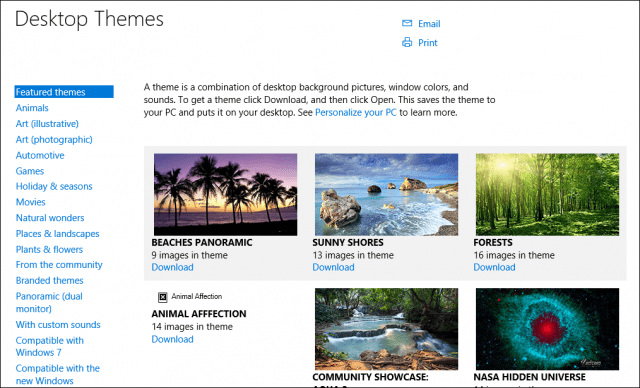Download the Animal Affection theme
Screen dimensions: 640x388
coord(172,339)
